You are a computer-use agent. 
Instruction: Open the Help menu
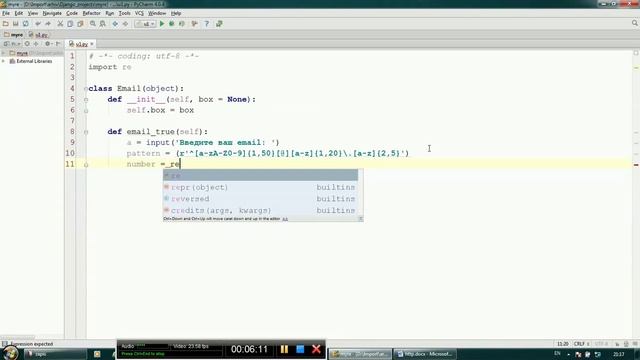176,13
